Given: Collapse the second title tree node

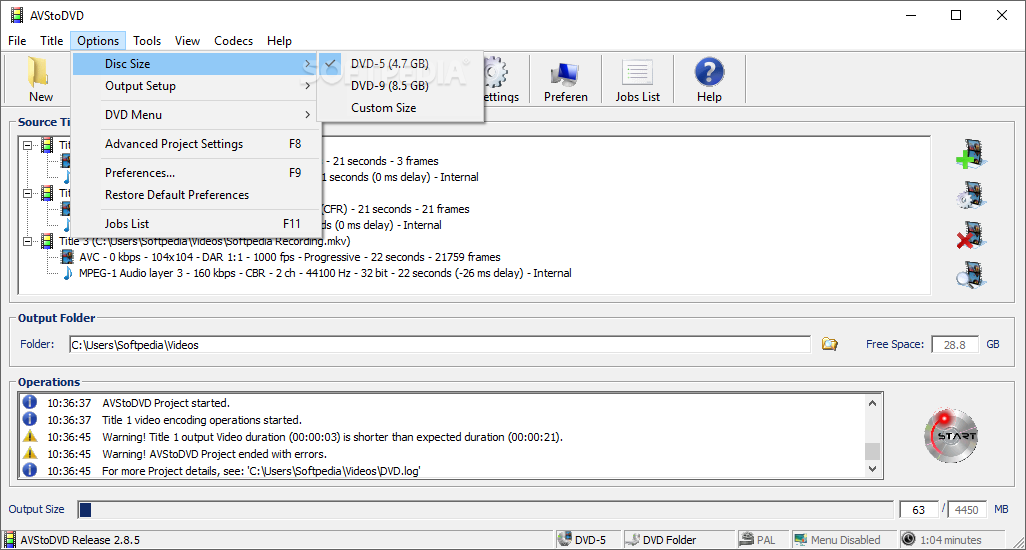Looking at the screenshot, I should pyautogui.click(x=27, y=193).
